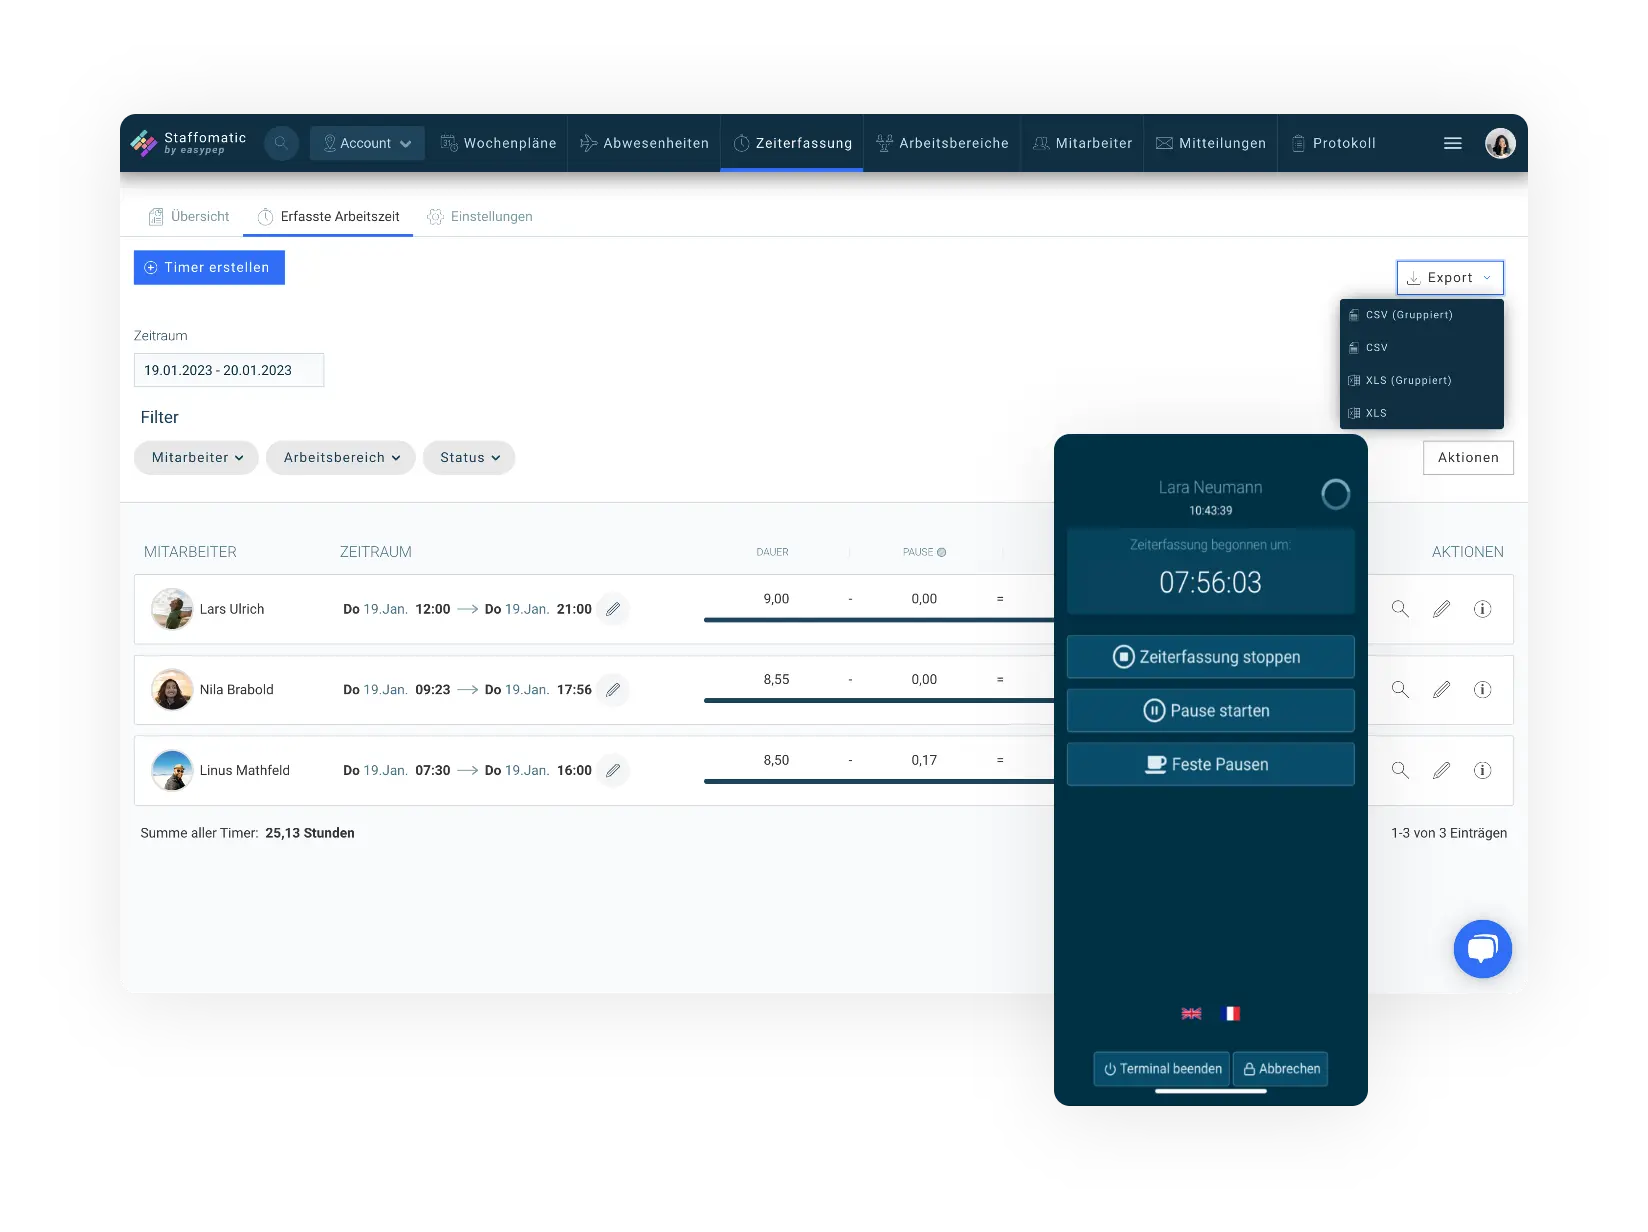Select the English flag in the terminal

[x=1191, y=1013]
